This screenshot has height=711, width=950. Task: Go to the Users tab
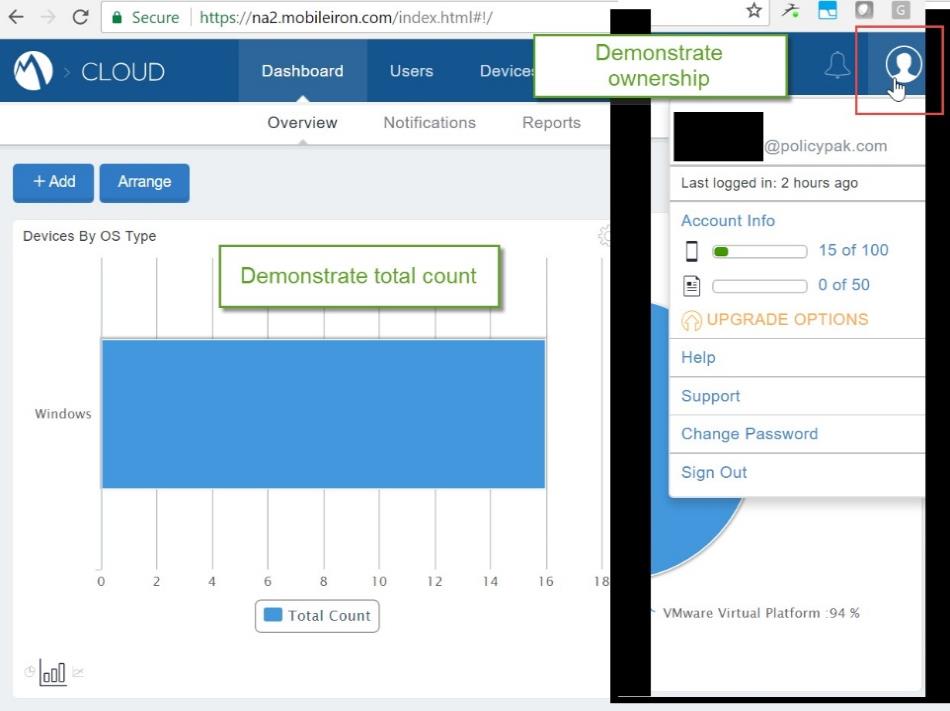(x=411, y=71)
